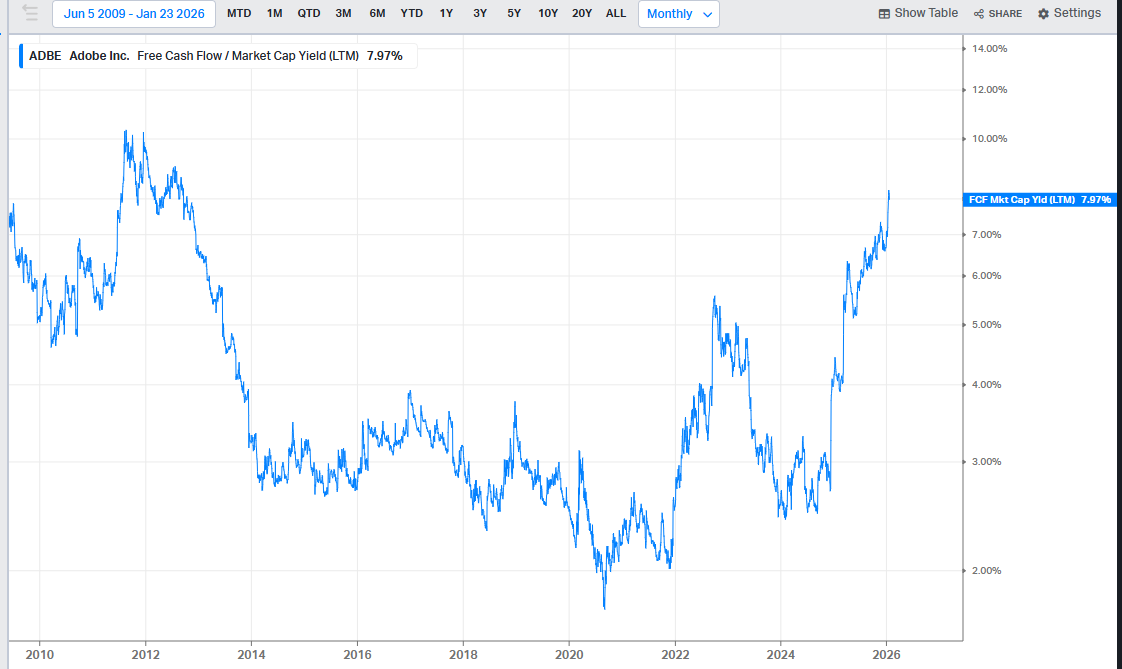The width and height of the screenshot is (1122, 669).
Task: Select YTD time range
Action: click(x=411, y=14)
